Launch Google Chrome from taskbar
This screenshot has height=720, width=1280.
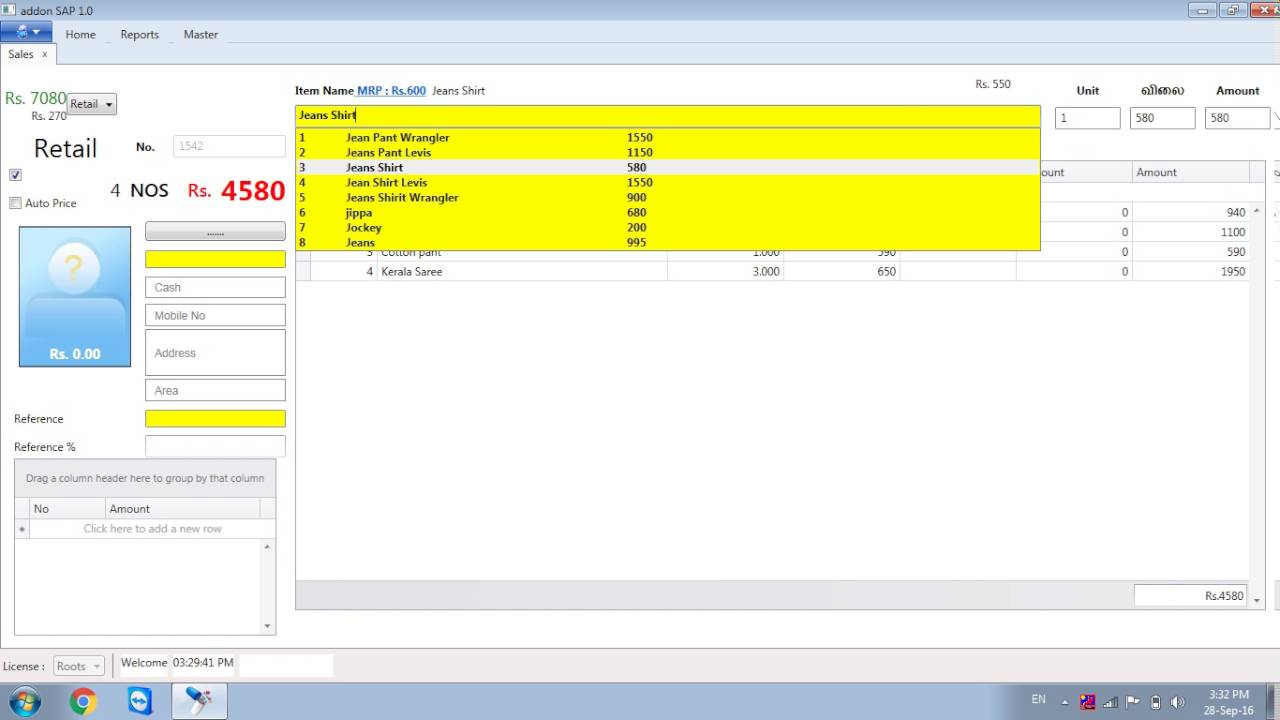(x=83, y=702)
